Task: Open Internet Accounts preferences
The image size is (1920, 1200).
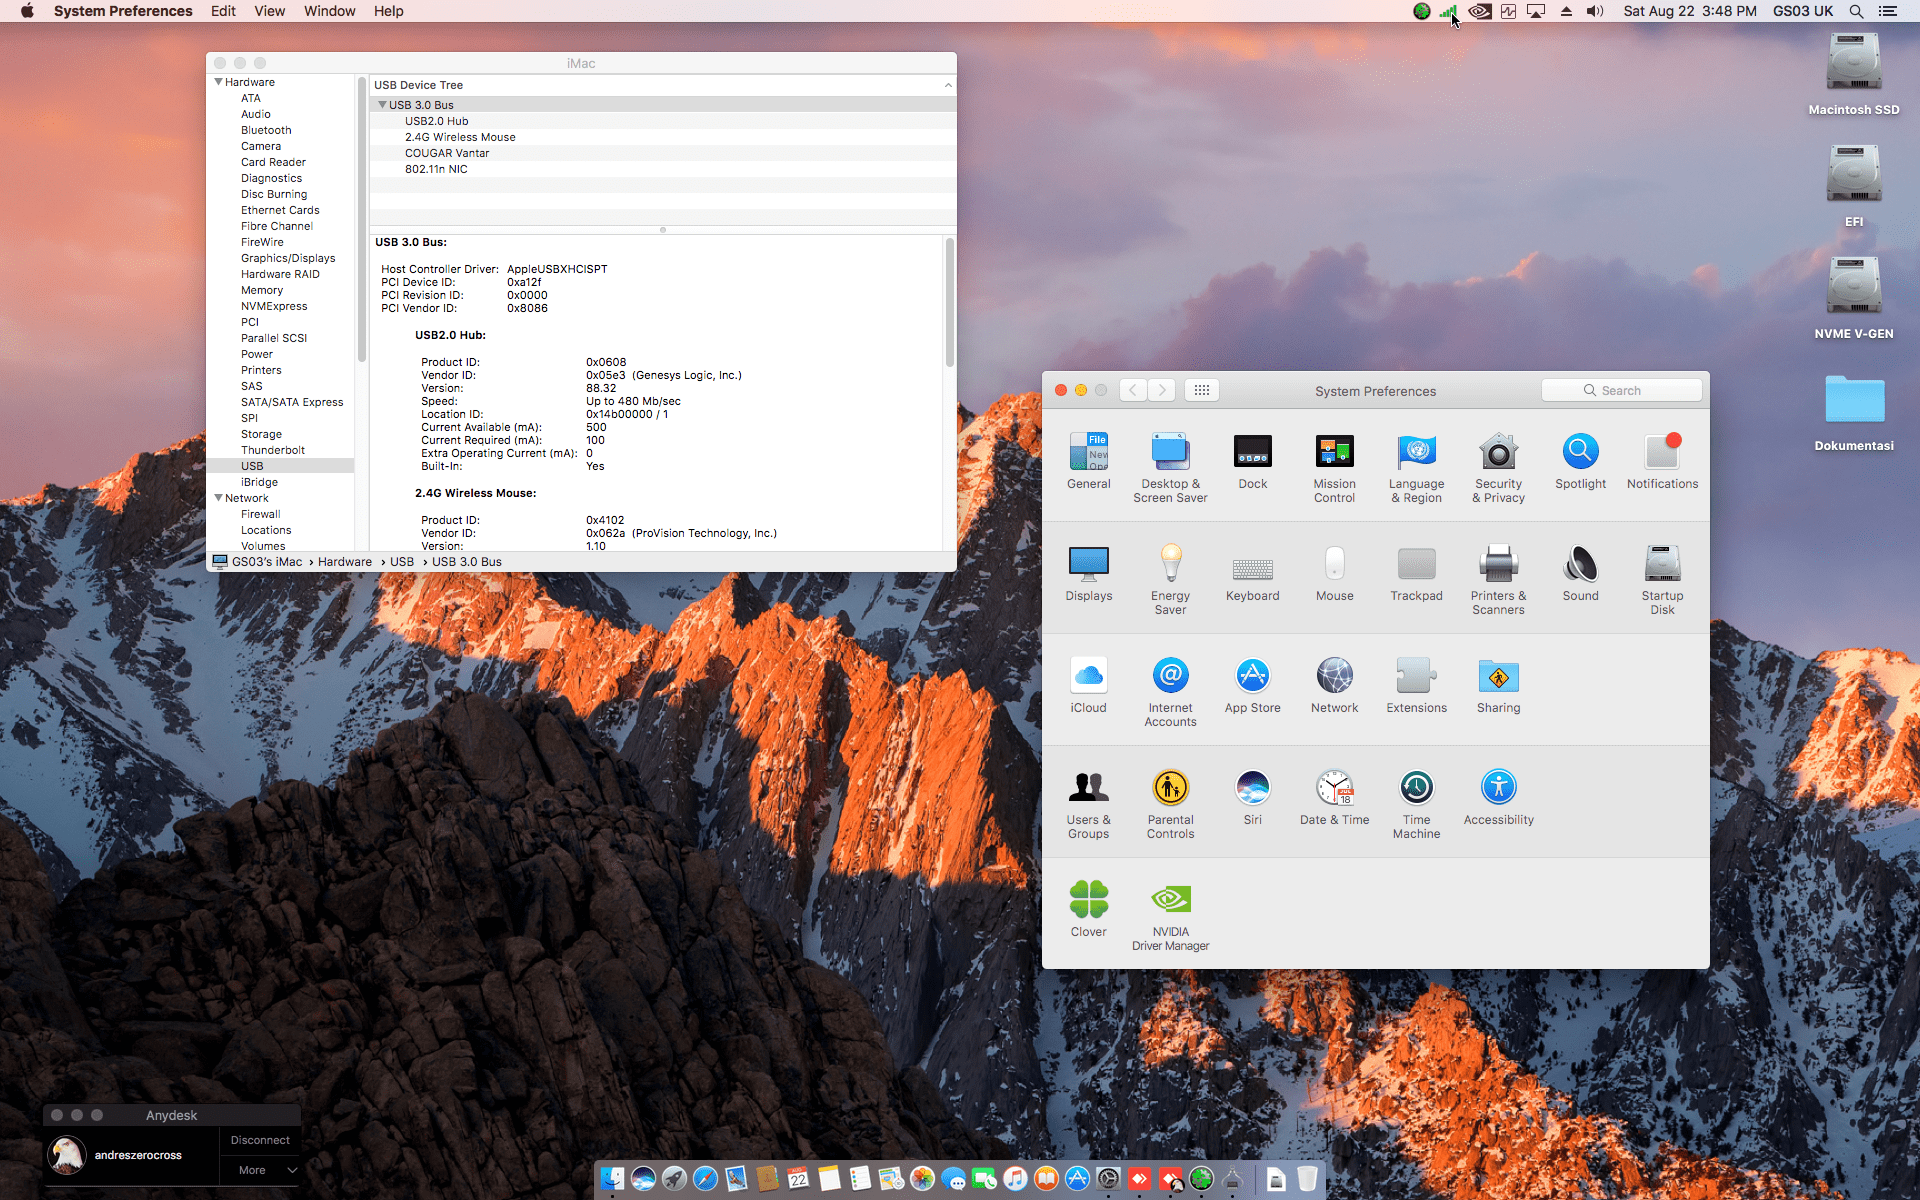Action: pos(1170,691)
